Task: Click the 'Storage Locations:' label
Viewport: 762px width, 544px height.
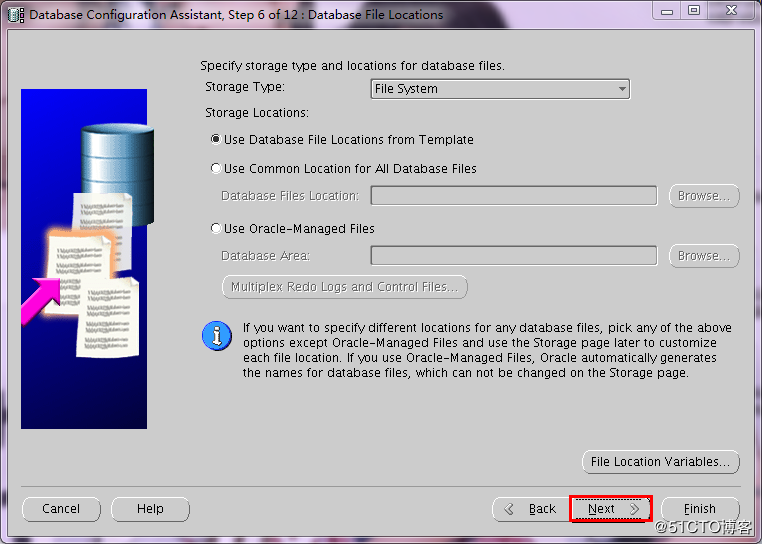Action: click(x=257, y=113)
